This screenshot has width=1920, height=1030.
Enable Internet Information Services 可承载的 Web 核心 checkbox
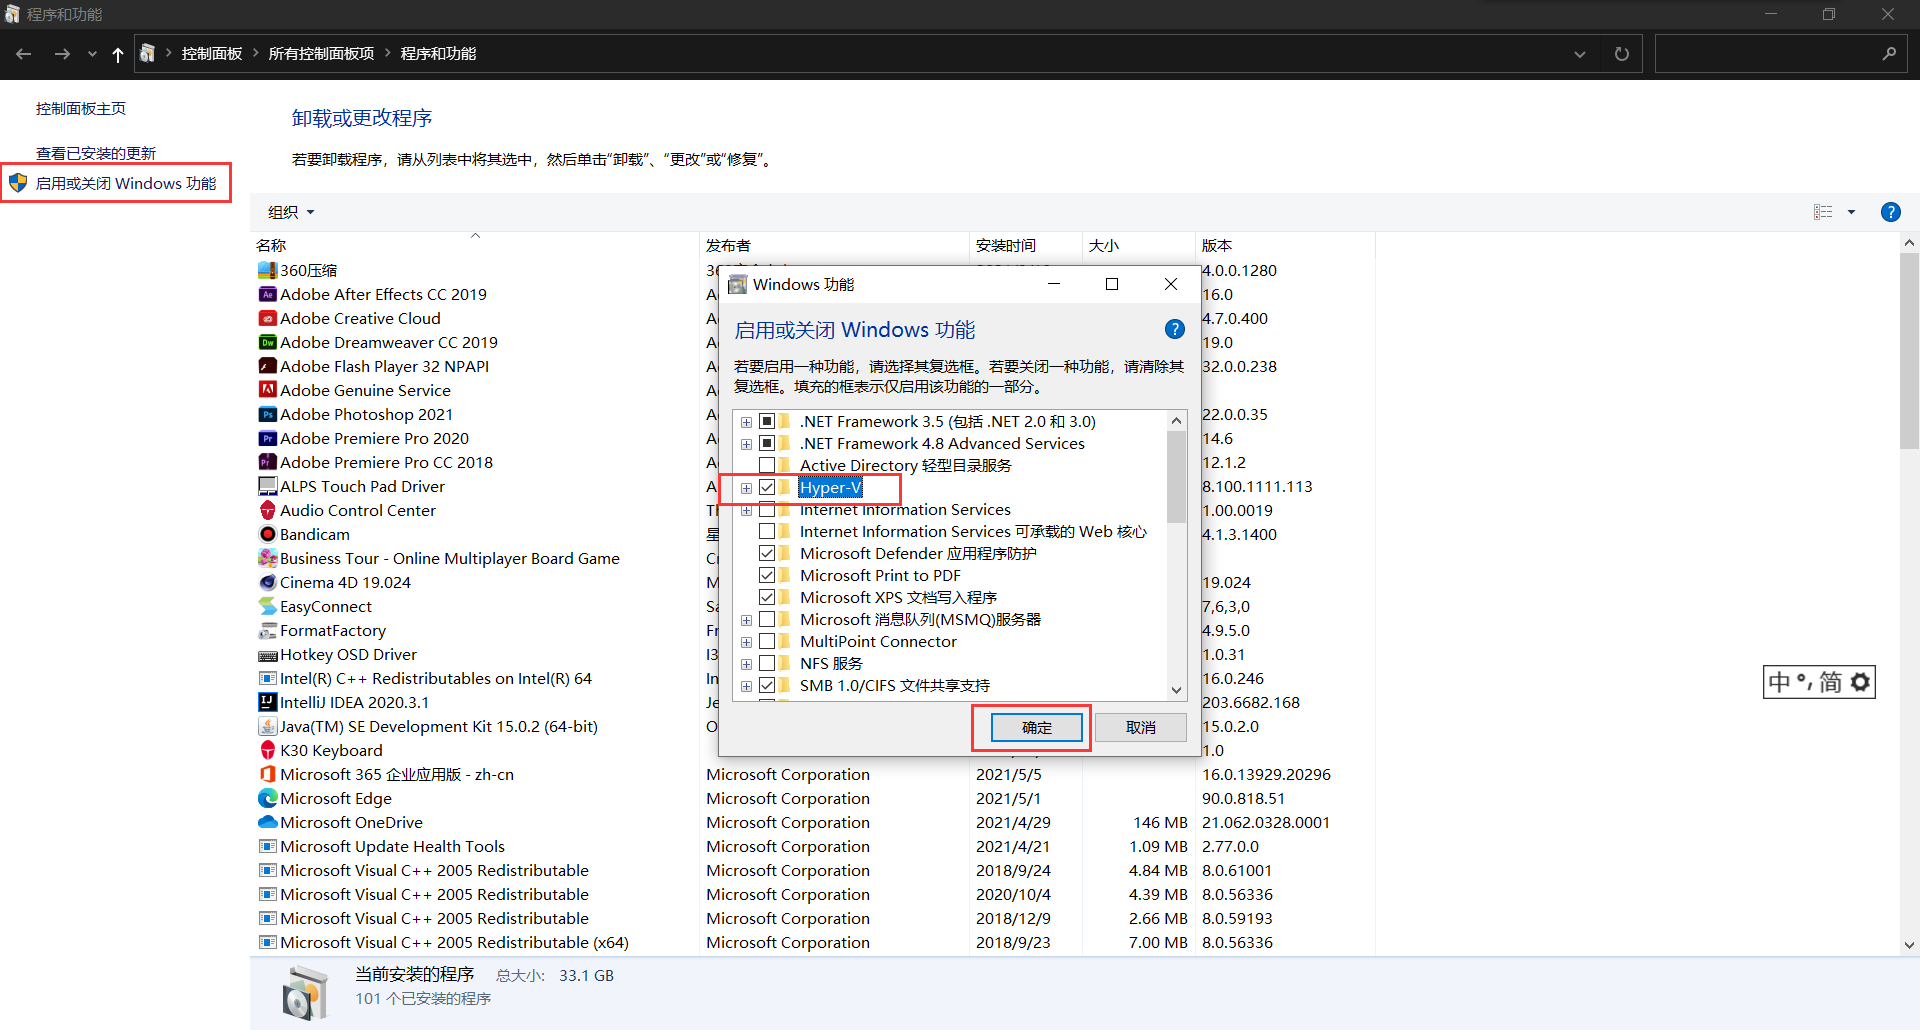[x=767, y=531]
